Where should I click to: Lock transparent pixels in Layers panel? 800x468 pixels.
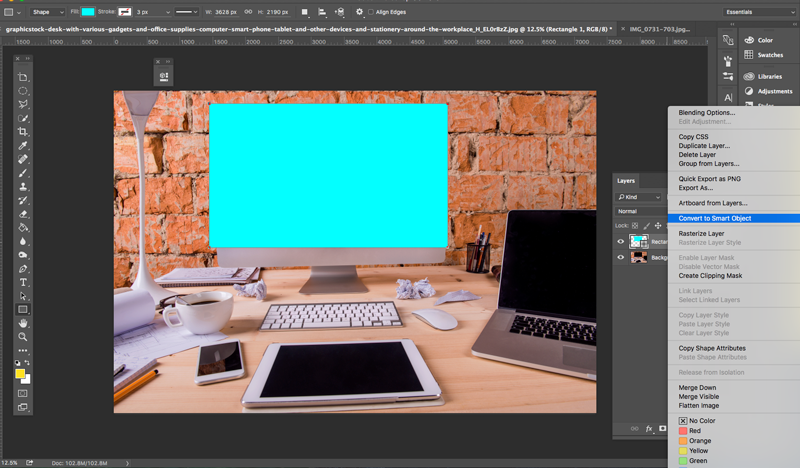point(635,226)
